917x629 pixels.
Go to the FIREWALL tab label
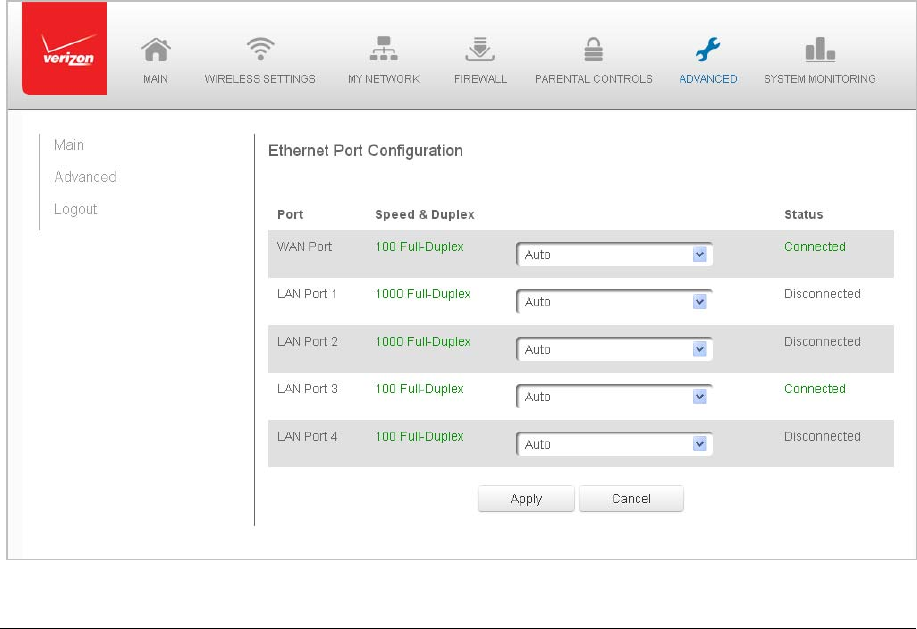point(480,79)
